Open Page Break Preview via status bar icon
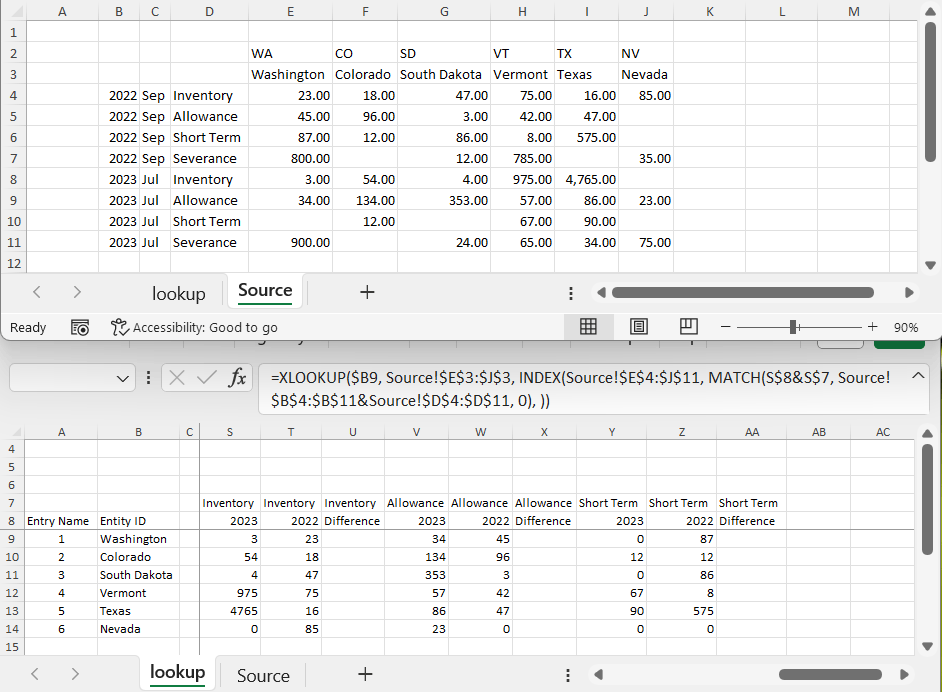942x692 pixels. pos(688,327)
